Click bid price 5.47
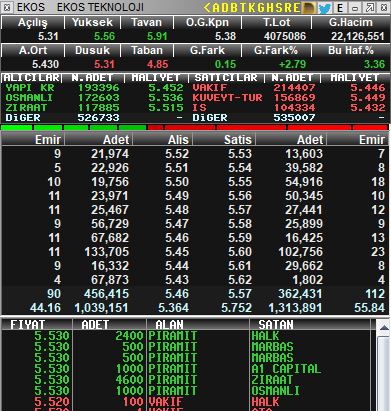Image resolution: width=391 pixels, height=411 pixels. [x=177, y=224]
